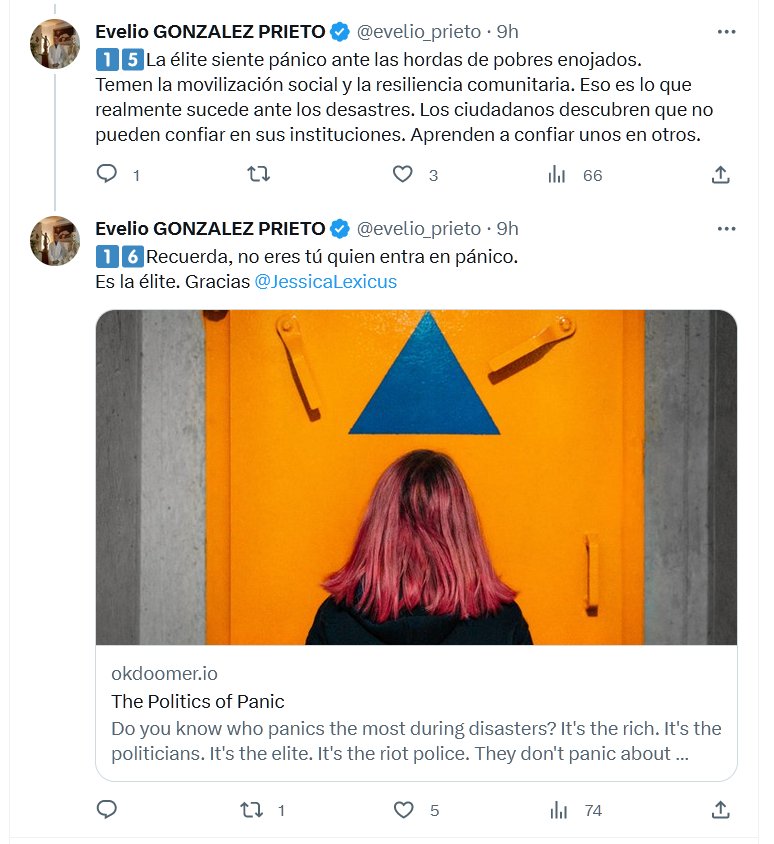Open Evelio's avatar on the first tweet
The image size is (774, 844).
coord(55,44)
